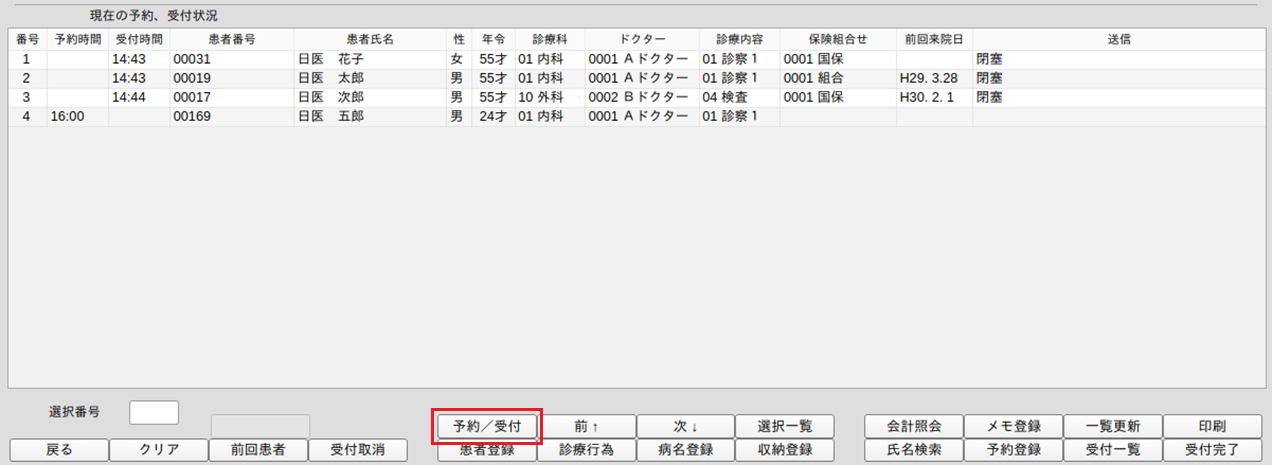Open 病名登録 screen
Viewport: 1272px width, 465px height.
point(685,450)
